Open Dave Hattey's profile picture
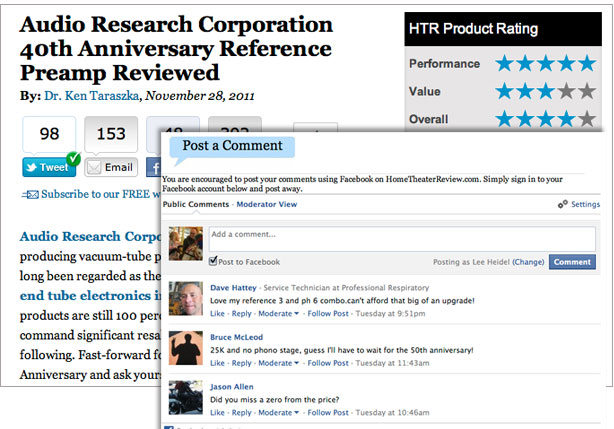 pos(186,298)
